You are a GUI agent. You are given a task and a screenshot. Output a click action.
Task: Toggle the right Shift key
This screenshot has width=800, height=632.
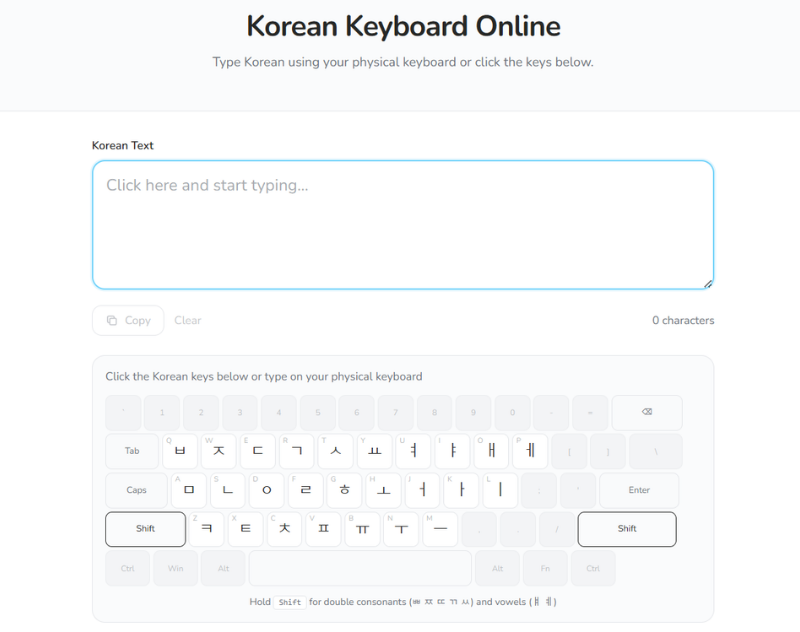[626, 529]
